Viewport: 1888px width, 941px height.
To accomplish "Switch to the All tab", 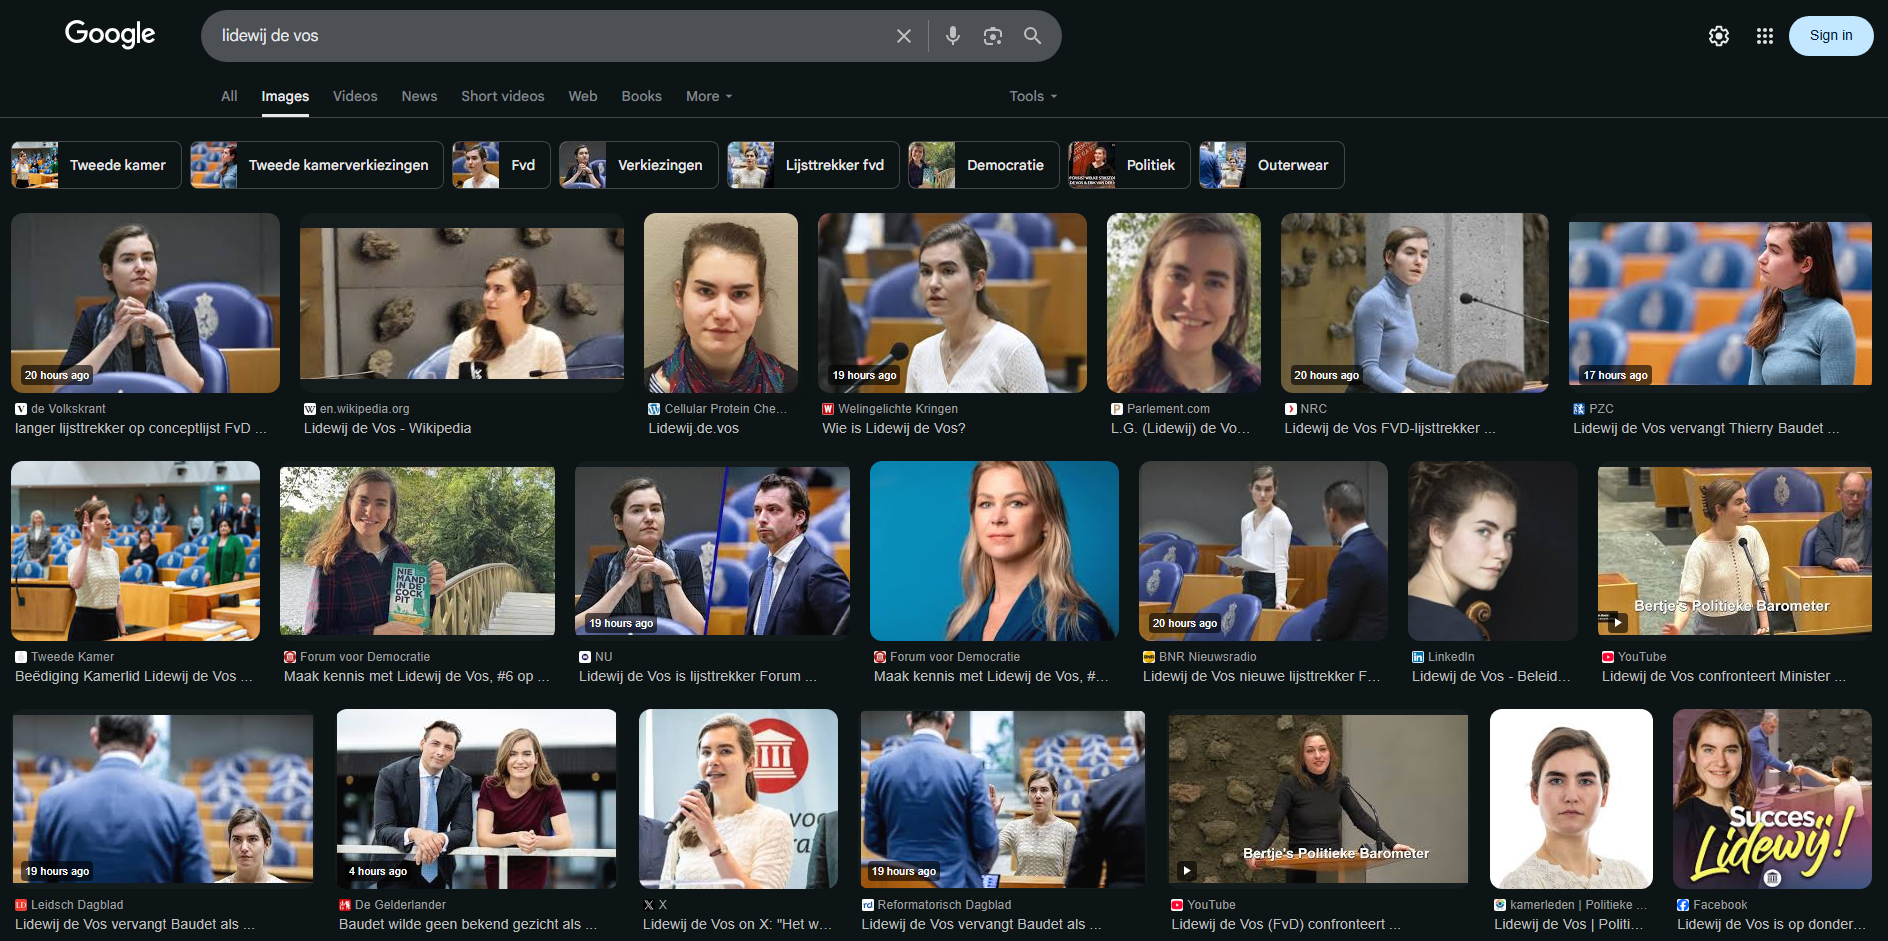I will click(229, 96).
